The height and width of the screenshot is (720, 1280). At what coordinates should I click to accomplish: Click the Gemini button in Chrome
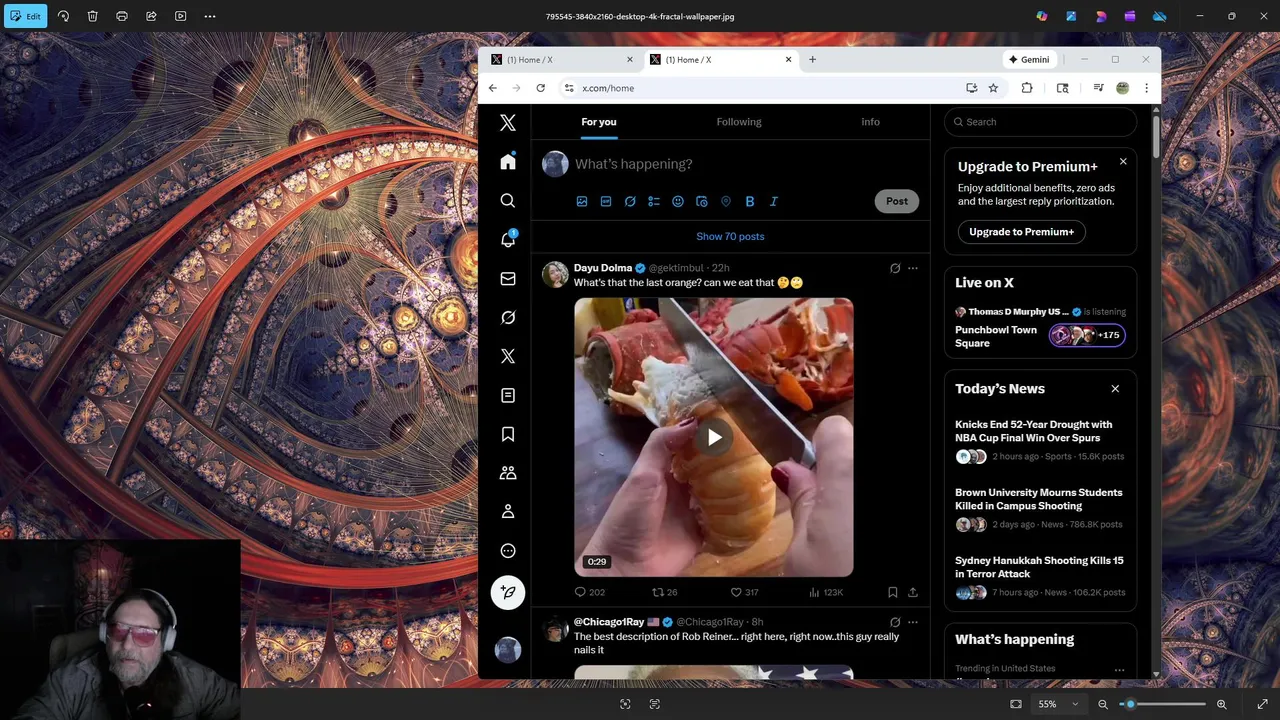(1029, 60)
